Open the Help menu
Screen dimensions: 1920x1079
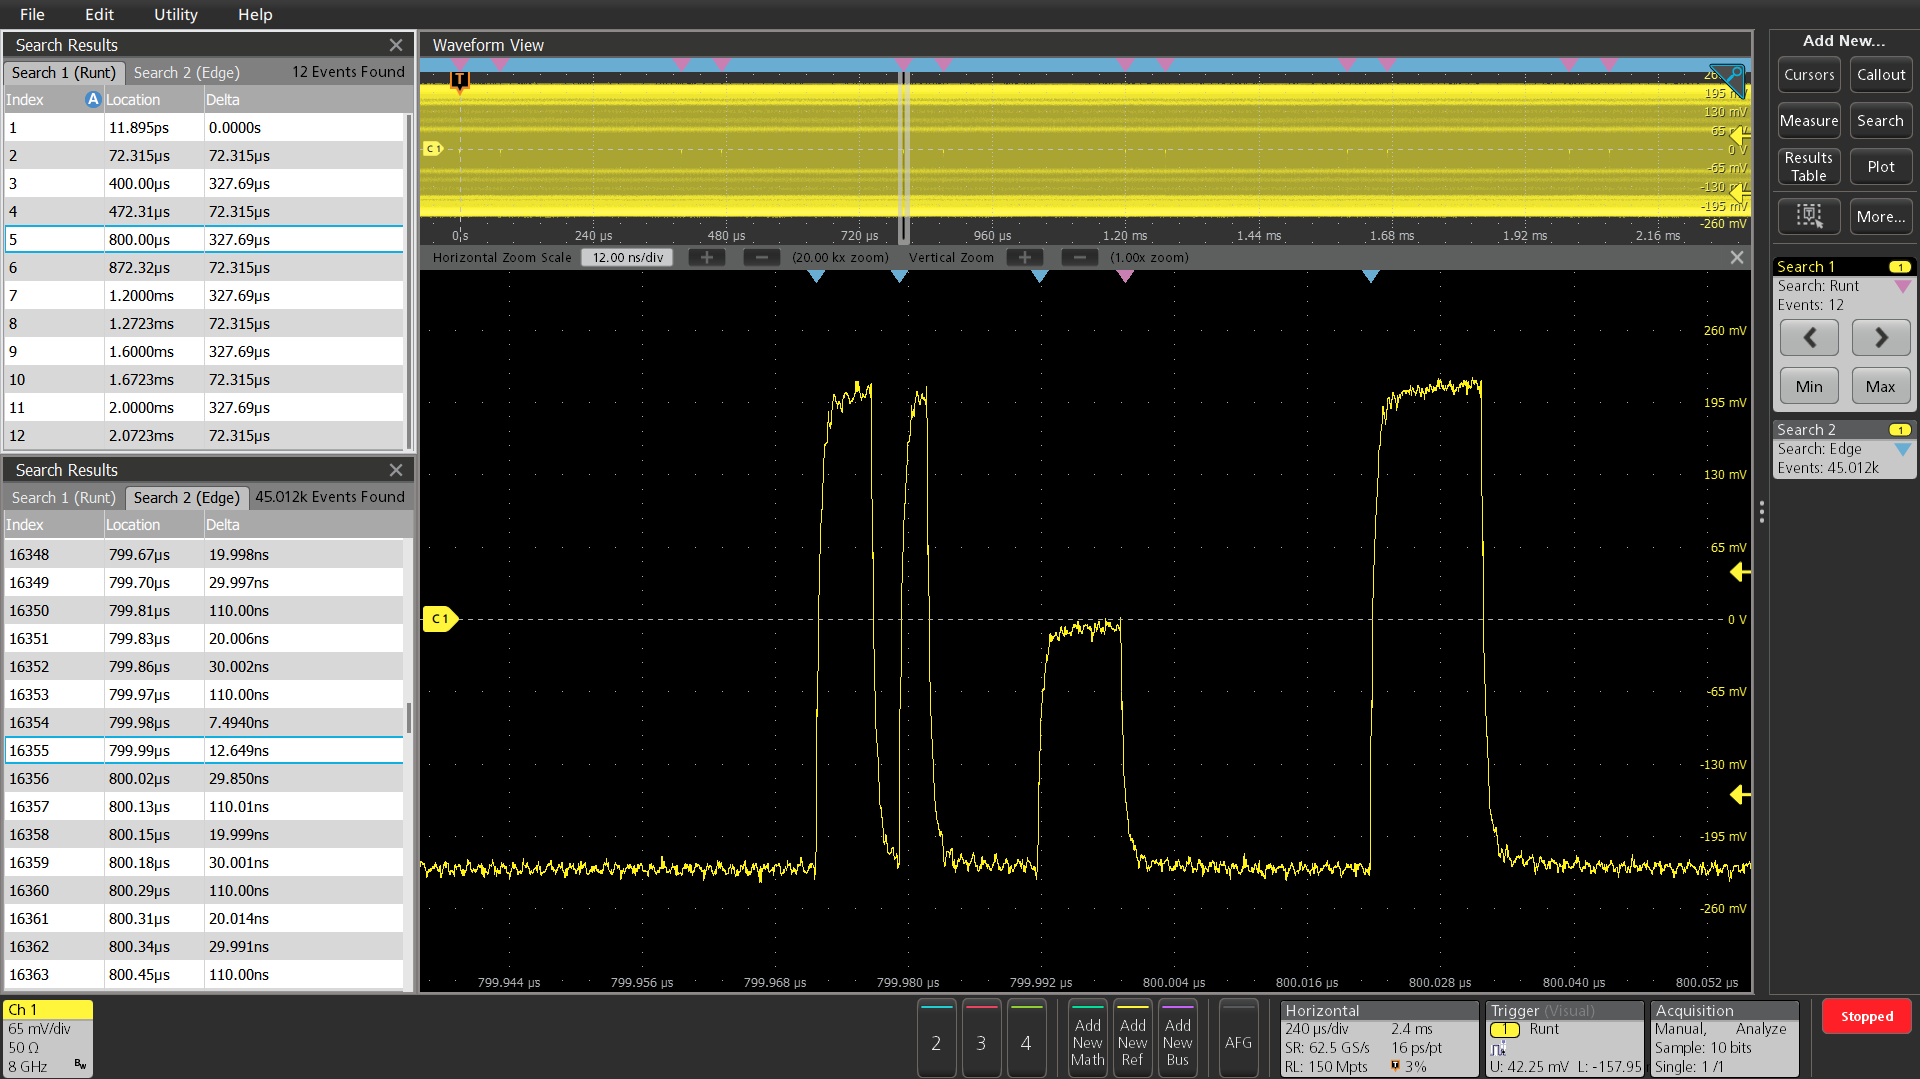point(255,14)
